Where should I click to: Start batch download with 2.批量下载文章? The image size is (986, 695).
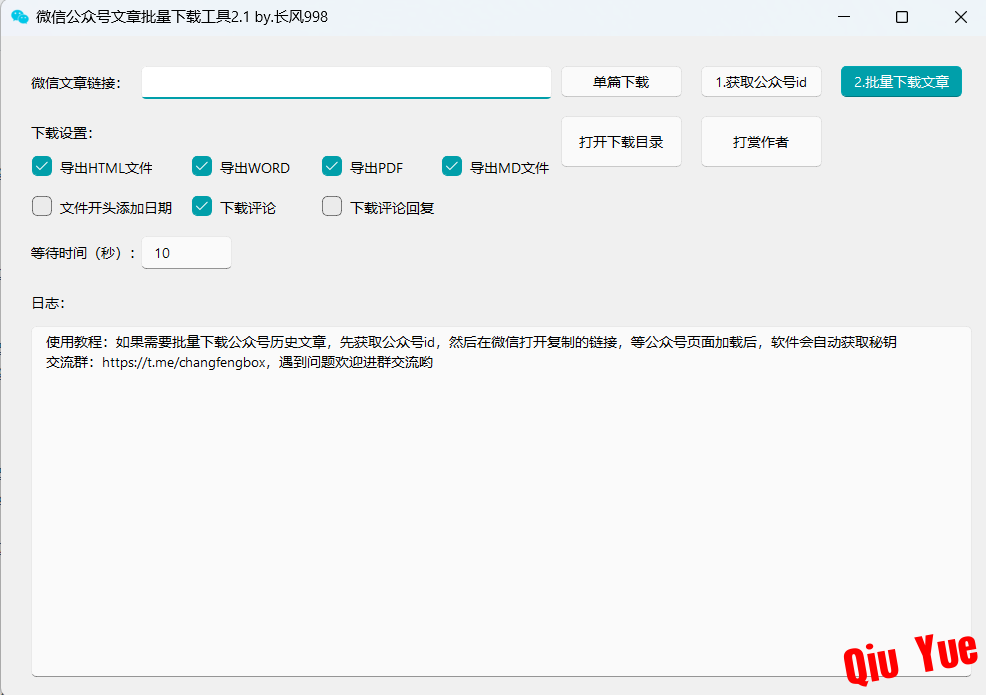coord(901,82)
